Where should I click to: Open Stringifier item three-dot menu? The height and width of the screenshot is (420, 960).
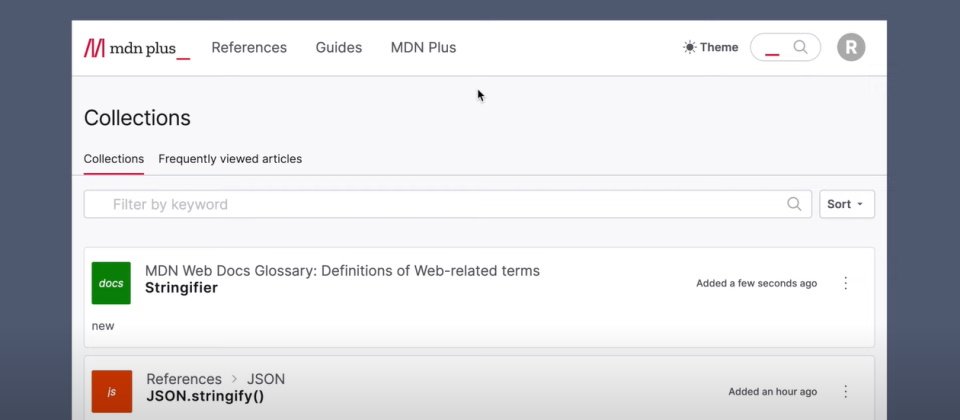pos(846,283)
